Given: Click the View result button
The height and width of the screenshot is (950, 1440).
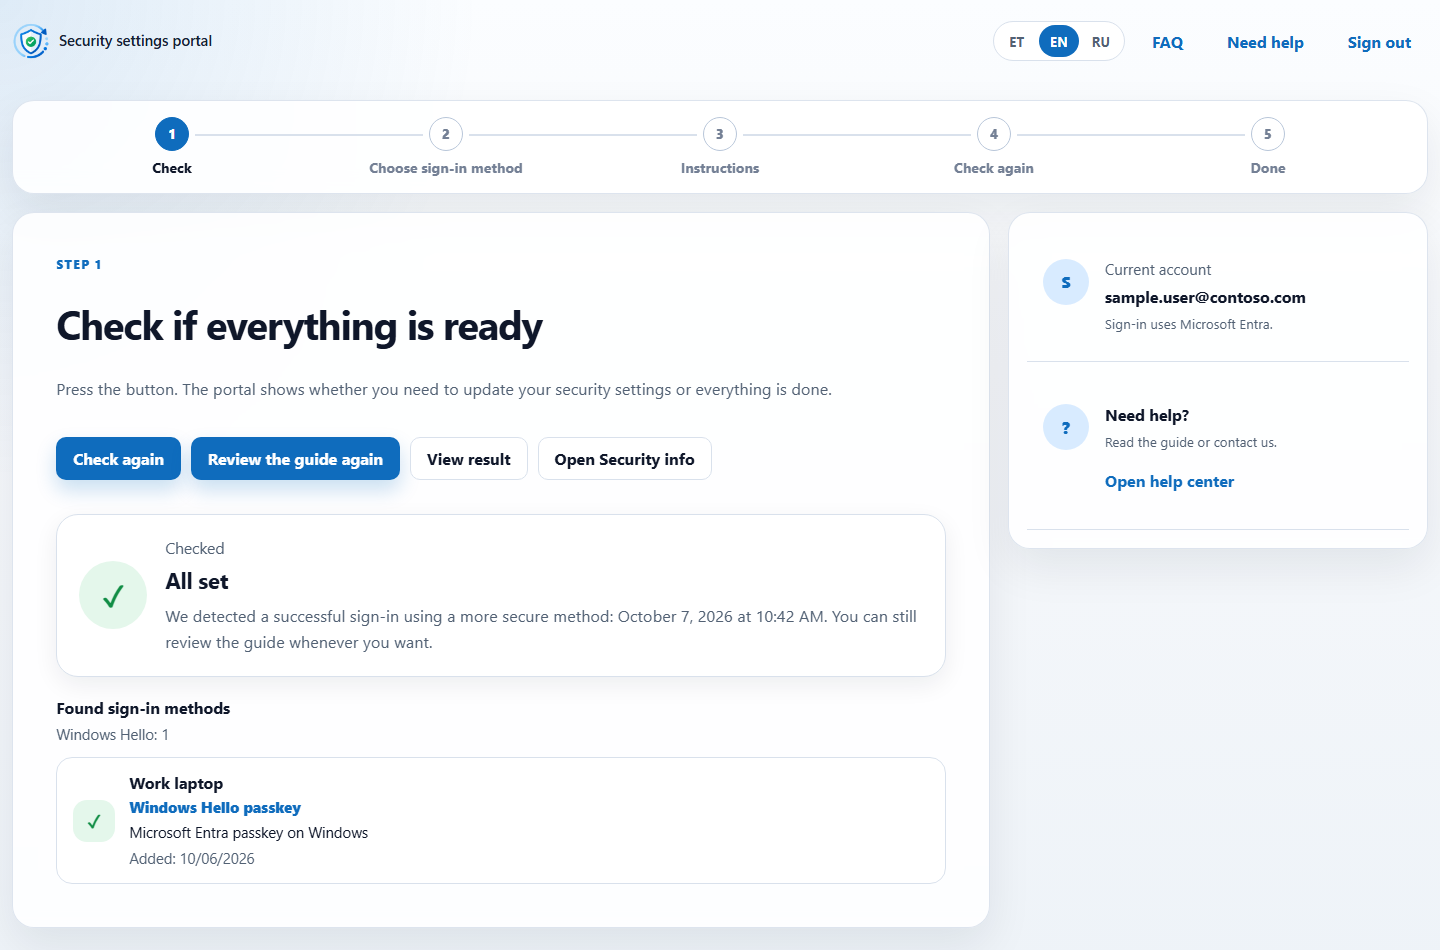Looking at the screenshot, I should tap(469, 459).
